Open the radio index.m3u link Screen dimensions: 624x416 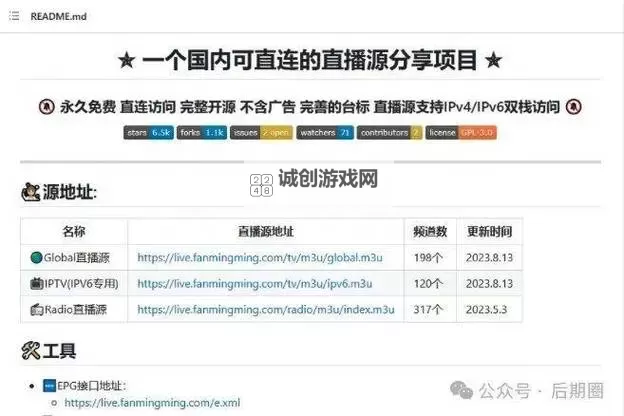(266, 309)
